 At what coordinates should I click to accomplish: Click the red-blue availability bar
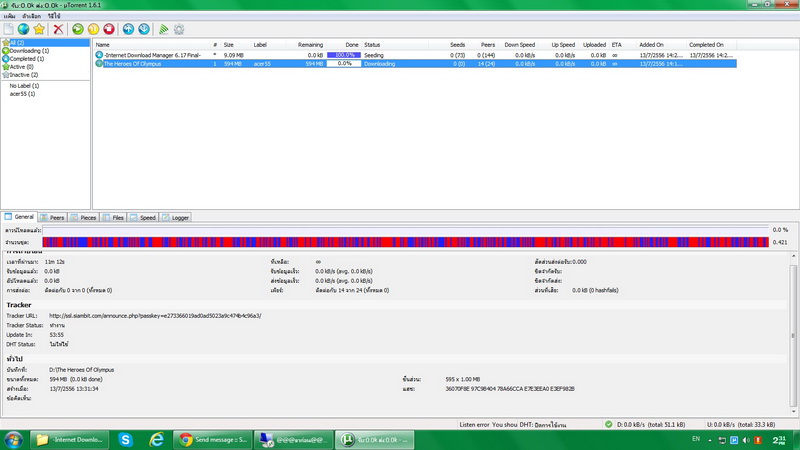click(405, 242)
